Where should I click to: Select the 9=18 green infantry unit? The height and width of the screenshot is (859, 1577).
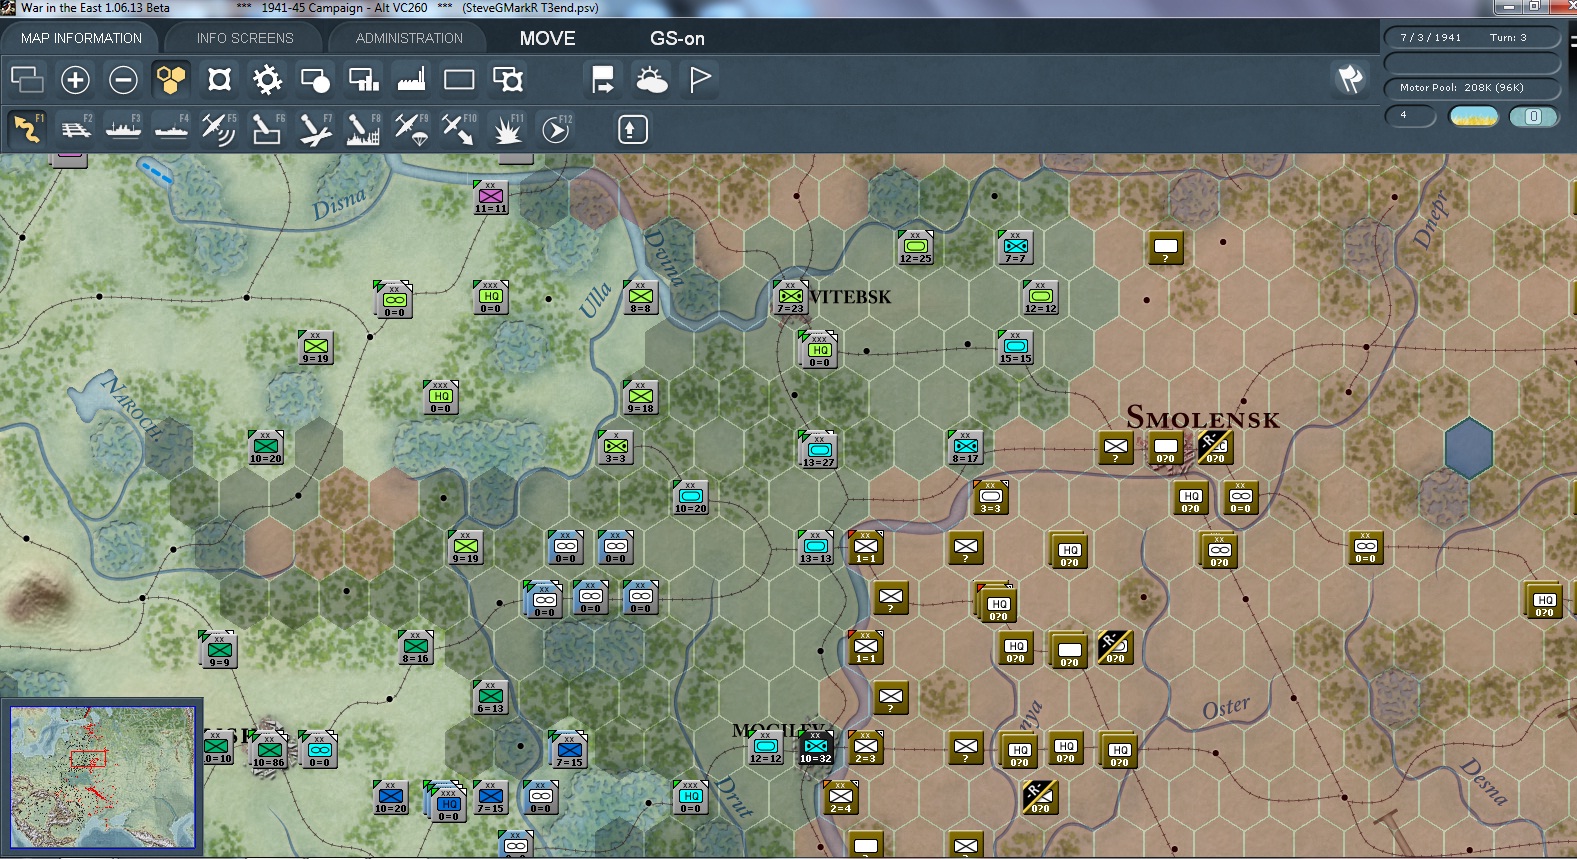641,397
